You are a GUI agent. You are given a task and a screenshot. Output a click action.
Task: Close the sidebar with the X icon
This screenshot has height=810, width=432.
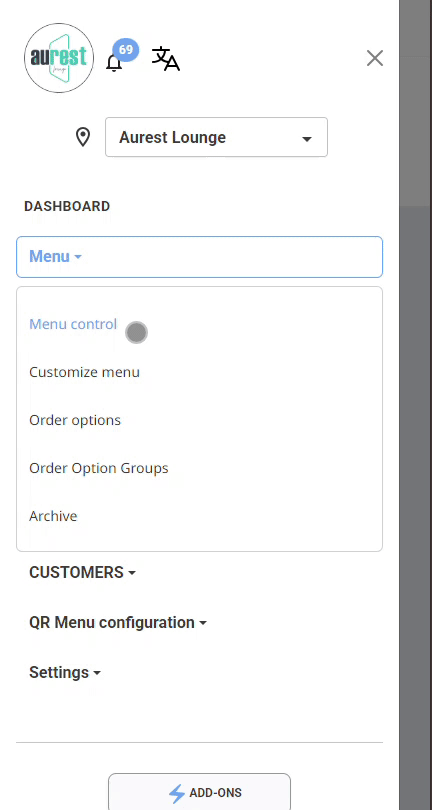[x=375, y=58]
